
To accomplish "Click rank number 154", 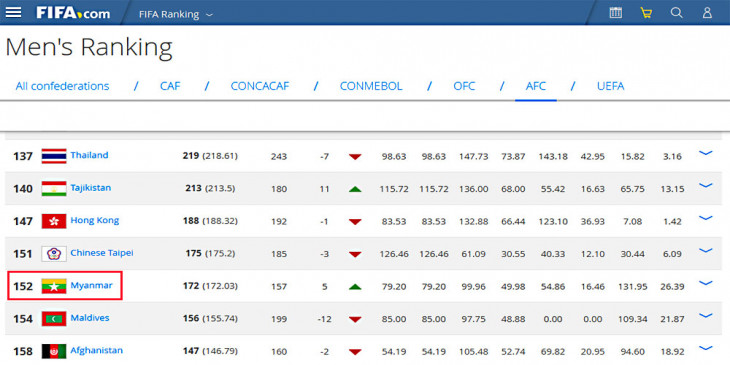I will pos(23,319).
